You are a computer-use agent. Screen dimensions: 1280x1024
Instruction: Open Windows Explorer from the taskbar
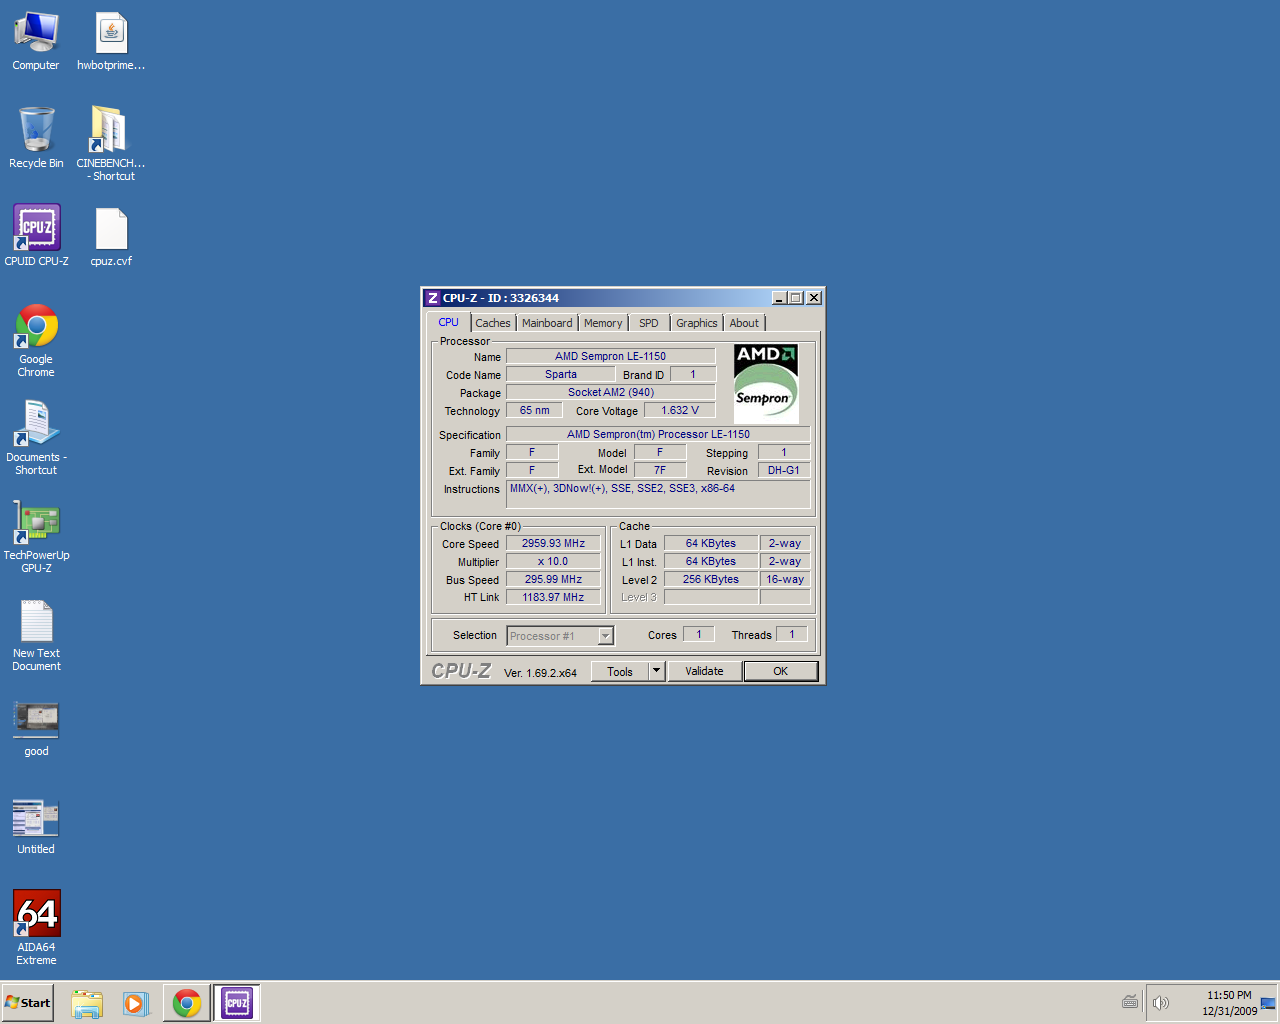click(87, 1003)
